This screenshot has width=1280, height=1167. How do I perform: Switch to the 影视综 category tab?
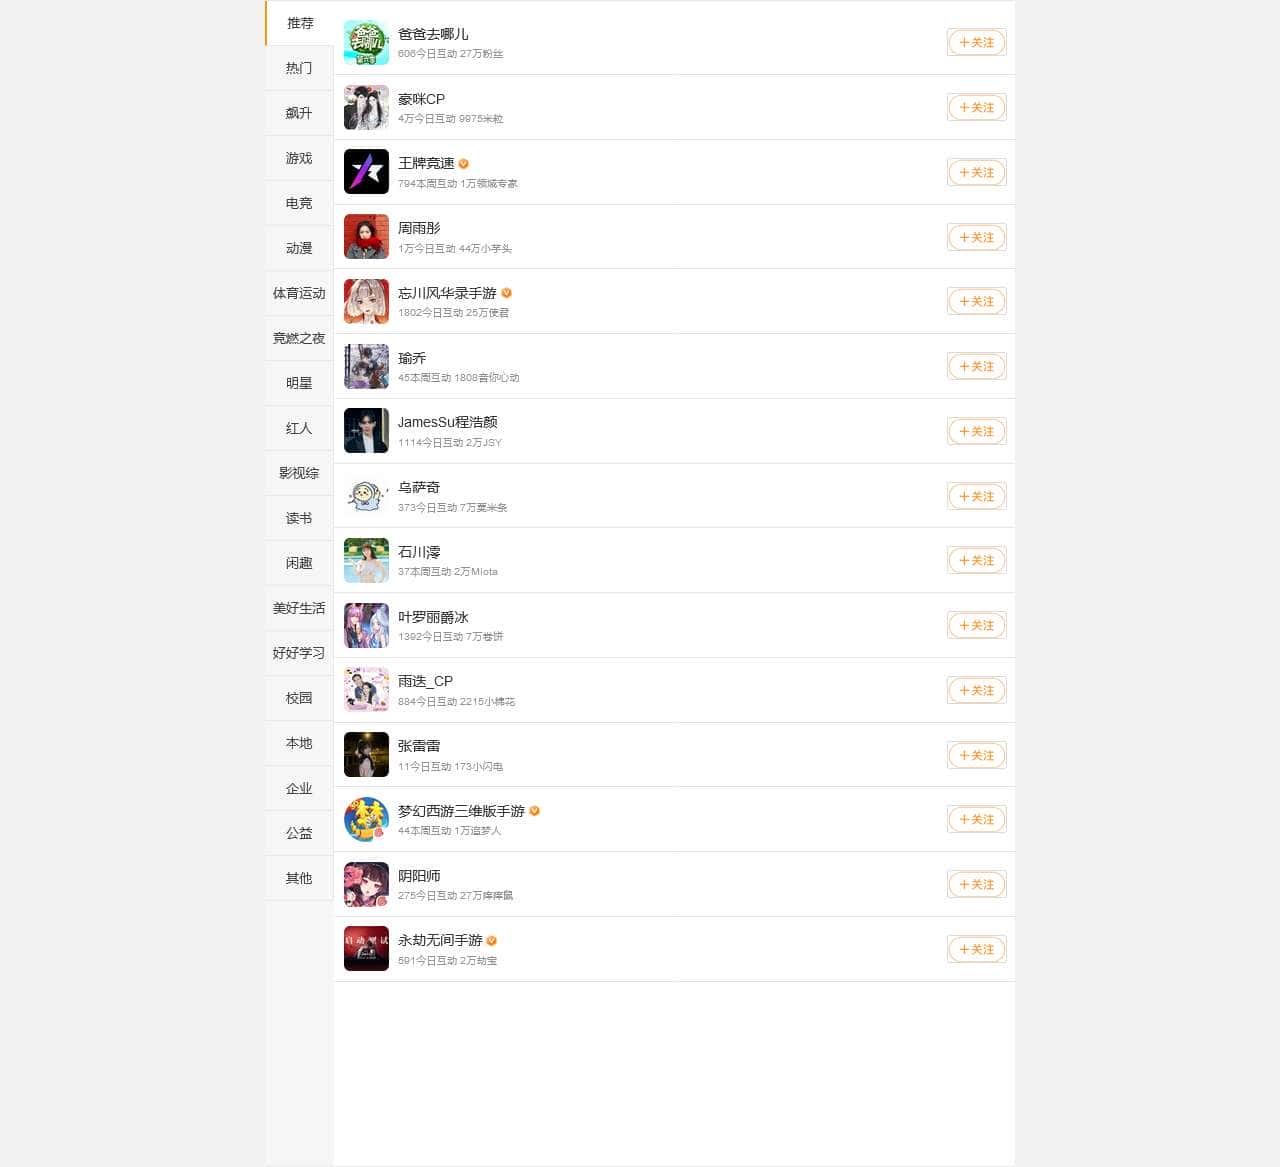[299, 473]
